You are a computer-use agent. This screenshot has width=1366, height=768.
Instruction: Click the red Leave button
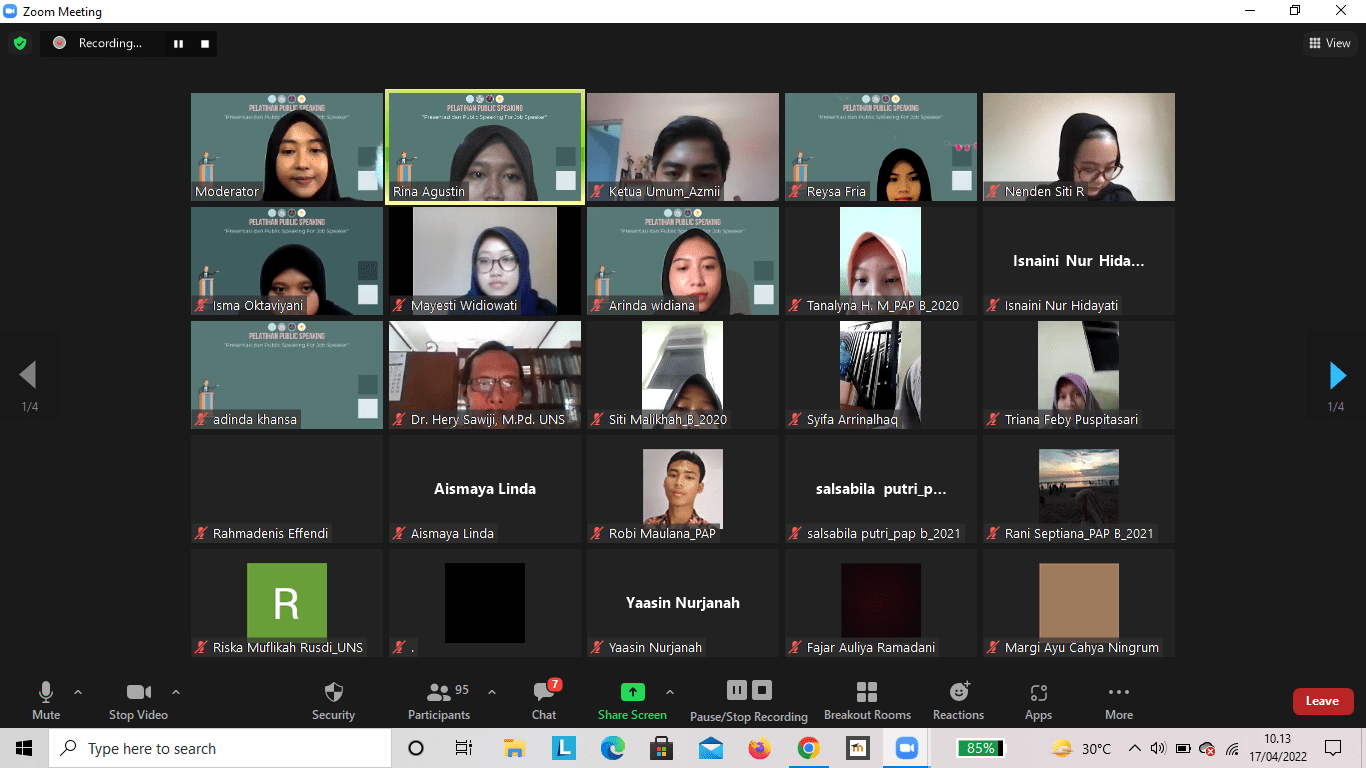[1322, 701]
